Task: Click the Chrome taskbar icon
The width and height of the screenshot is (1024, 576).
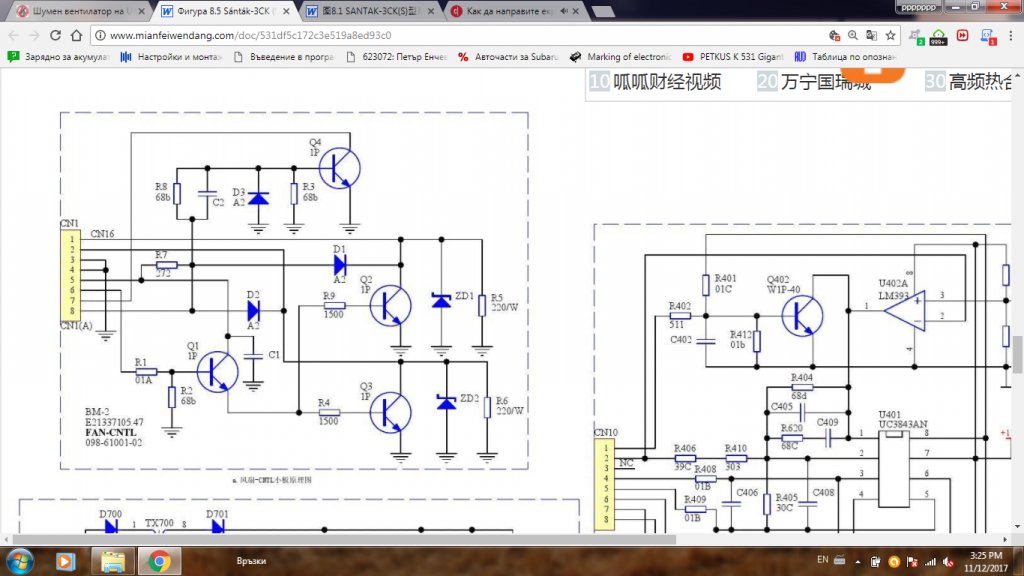Action: [x=159, y=562]
